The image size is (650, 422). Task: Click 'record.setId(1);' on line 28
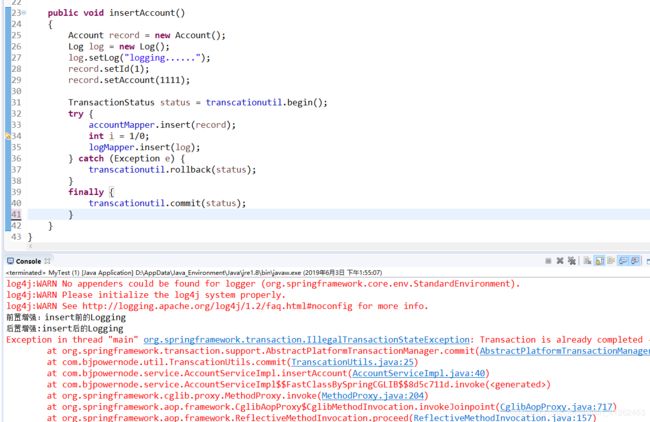[x=109, y=69]
